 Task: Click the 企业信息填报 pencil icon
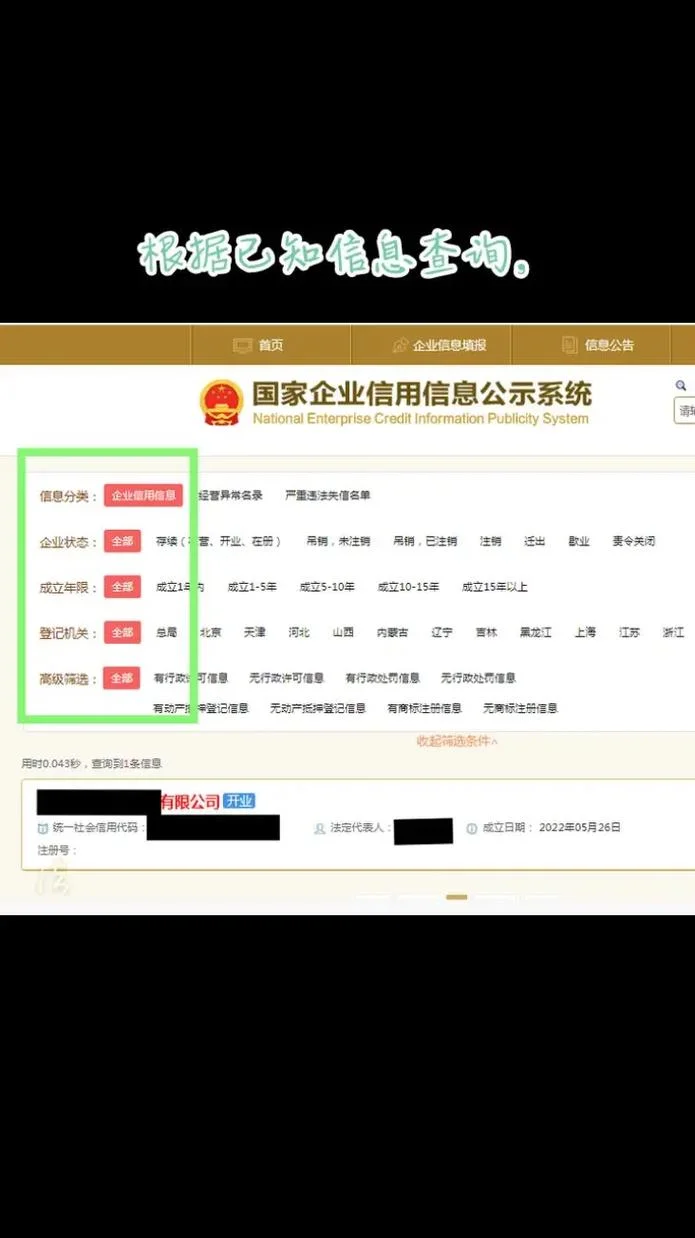(x=400, y=345)
